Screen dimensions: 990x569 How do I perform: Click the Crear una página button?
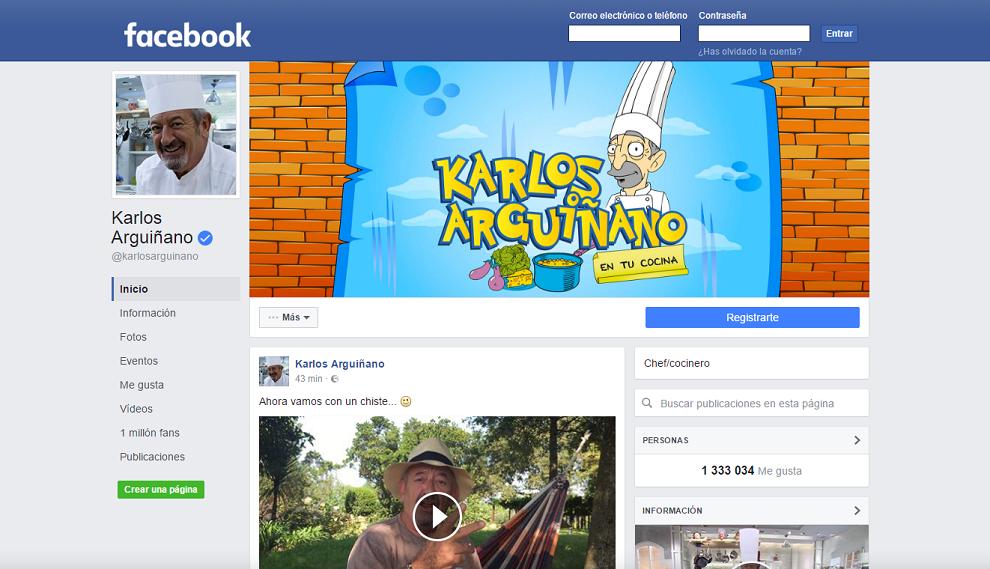click(x=161, y=490)
